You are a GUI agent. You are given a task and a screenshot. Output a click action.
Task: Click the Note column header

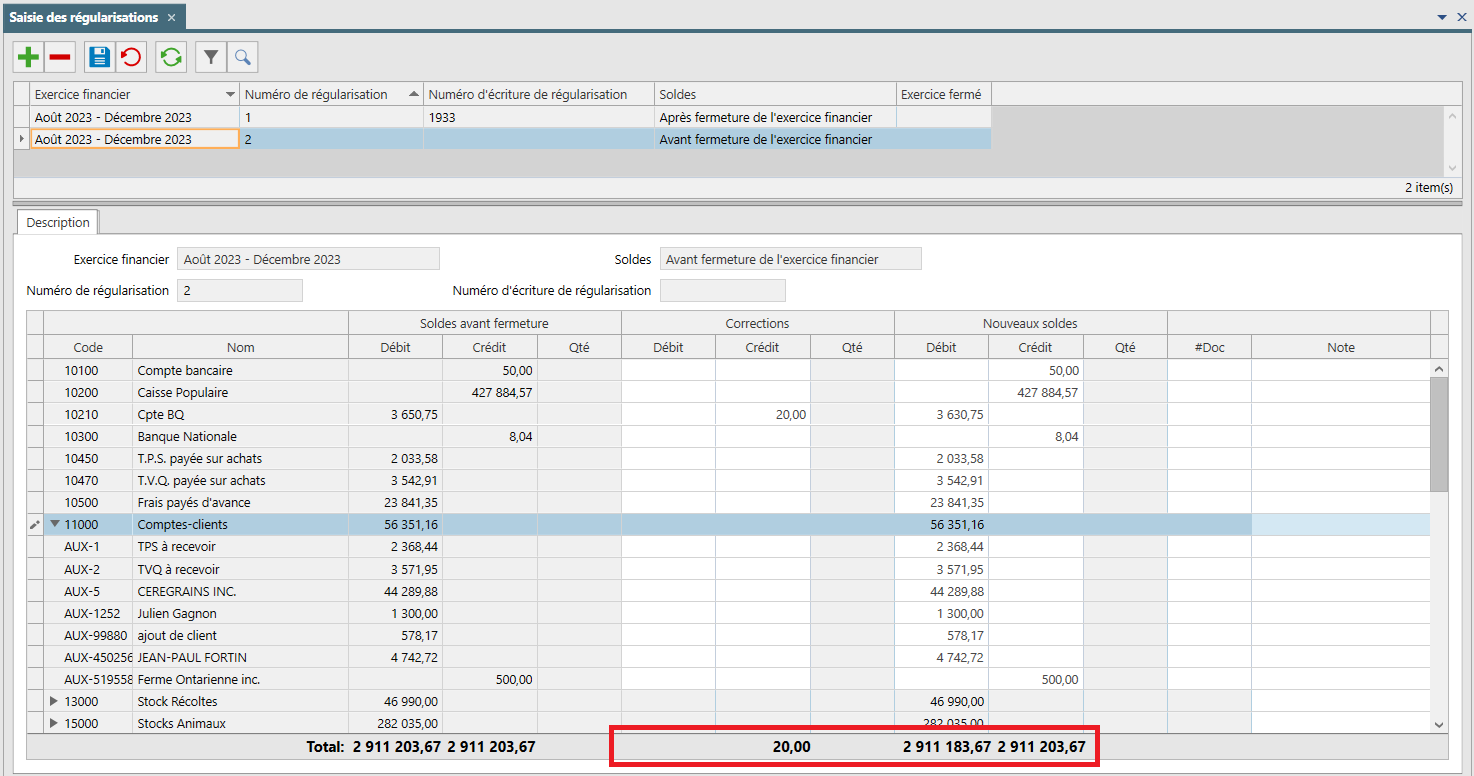[1341, 347]
